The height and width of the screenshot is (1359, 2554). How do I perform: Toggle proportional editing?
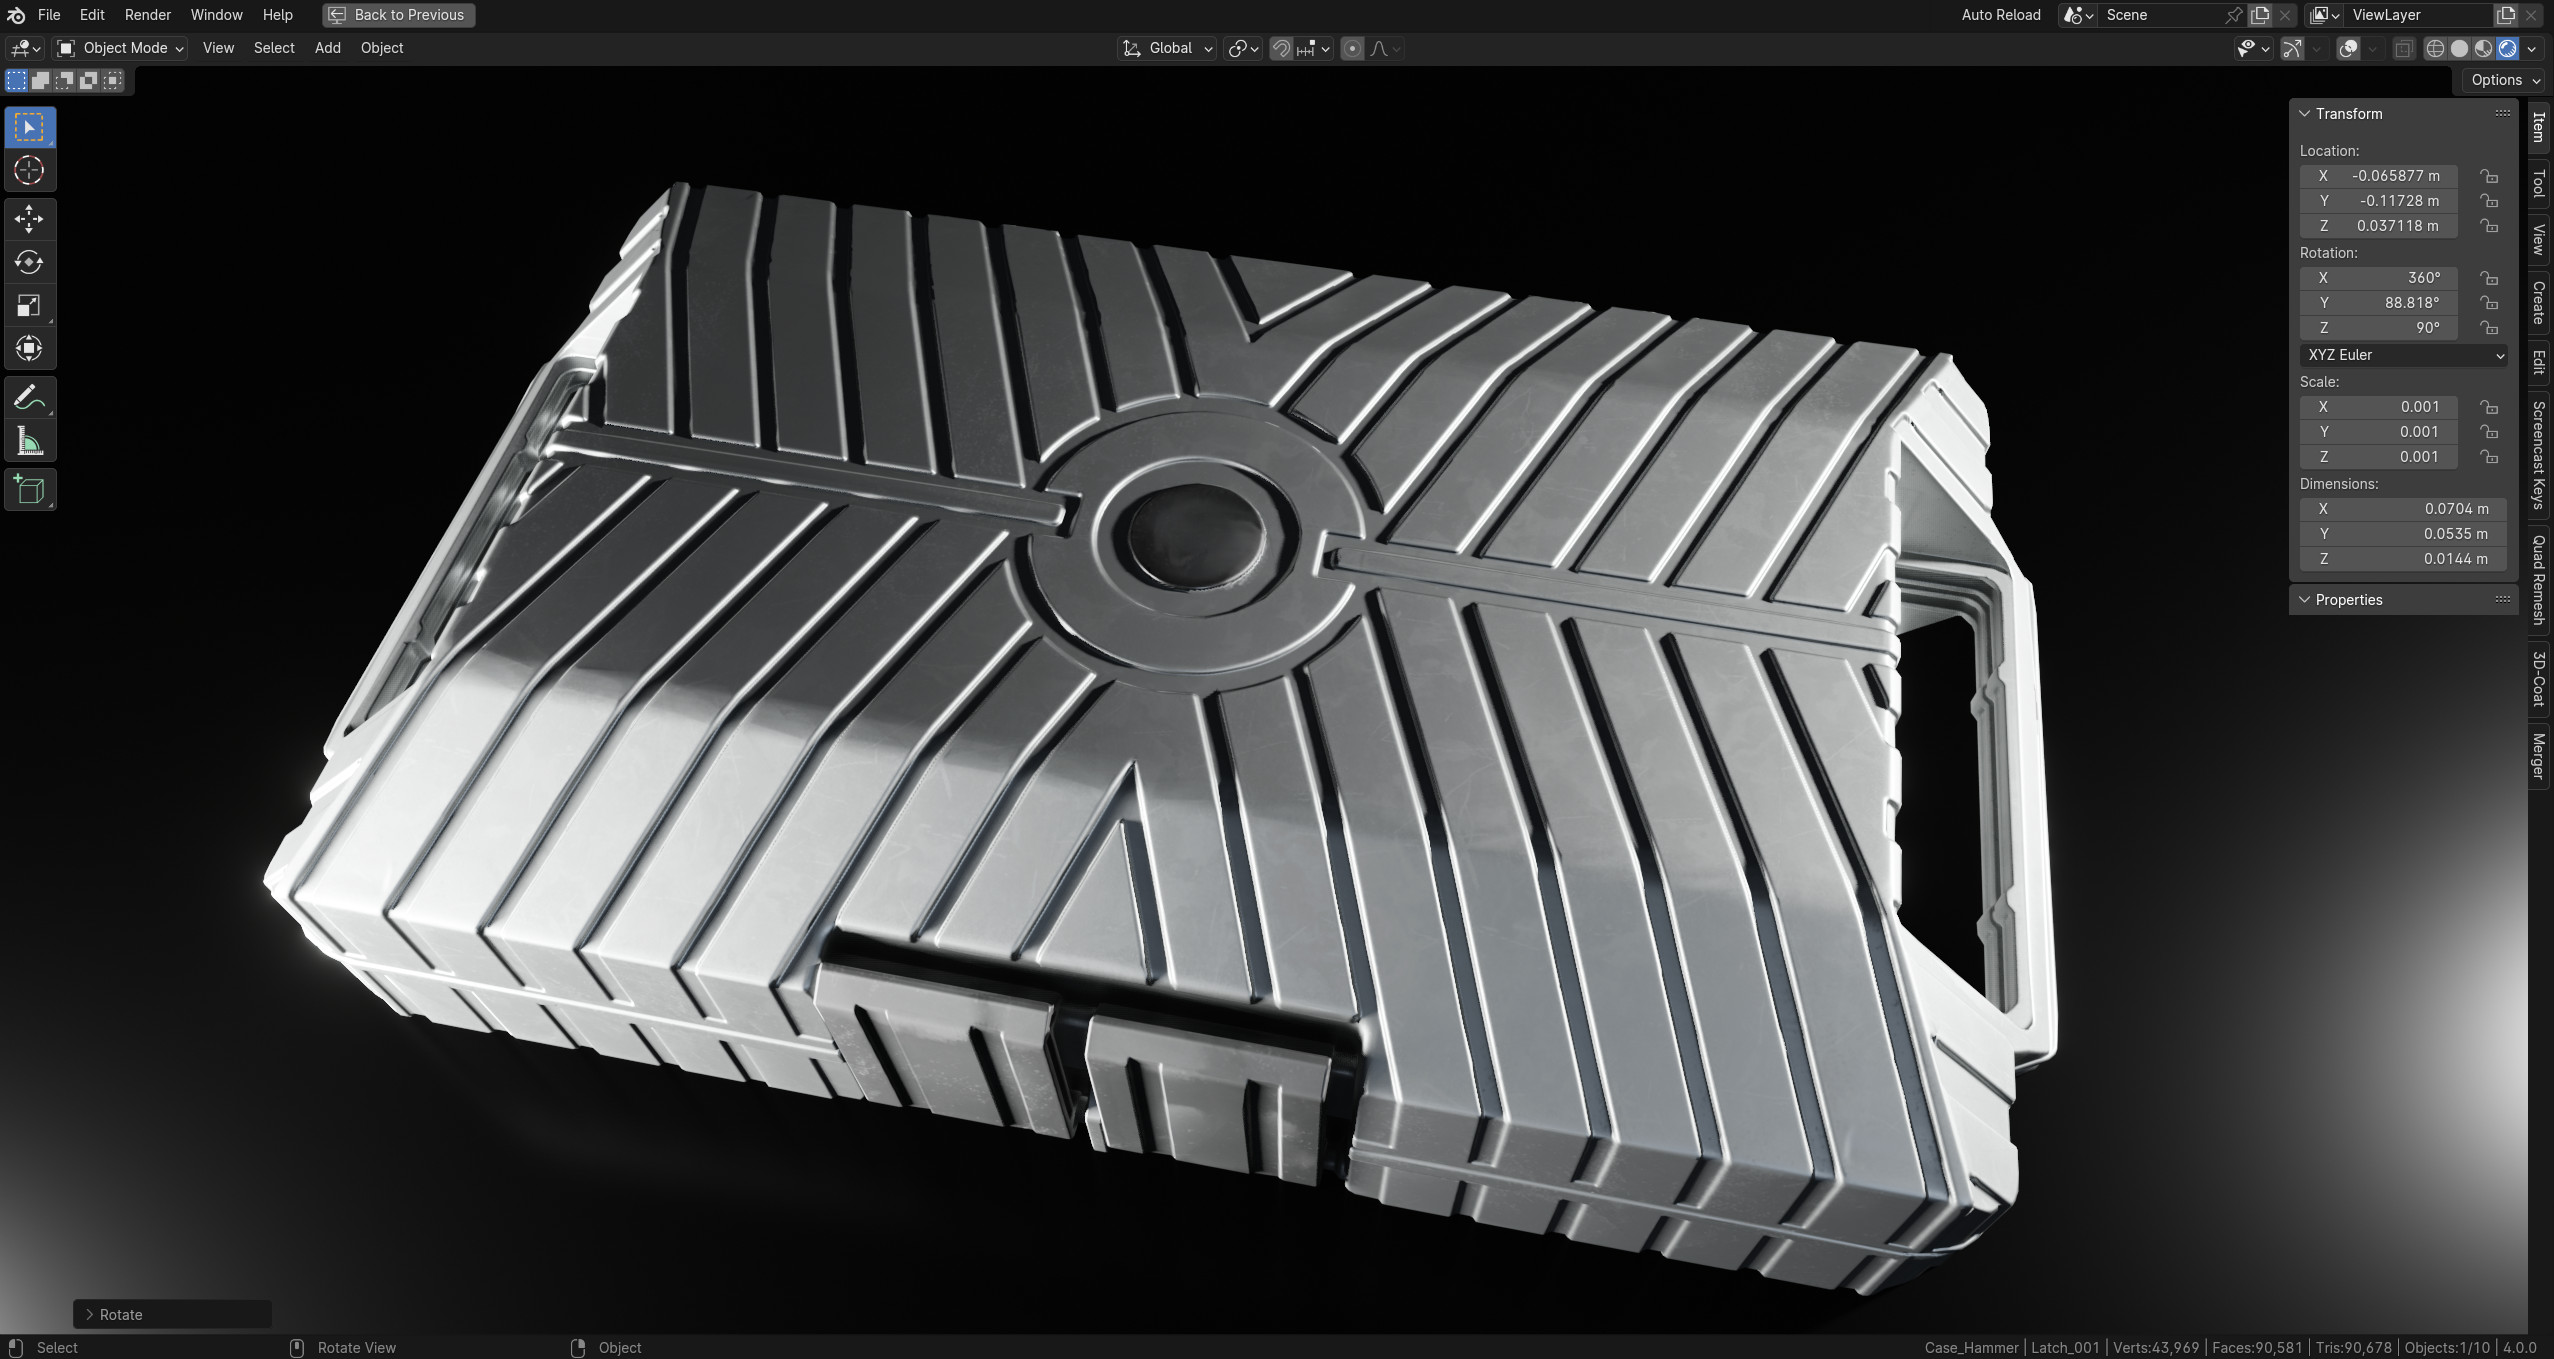pos(1352,48)
